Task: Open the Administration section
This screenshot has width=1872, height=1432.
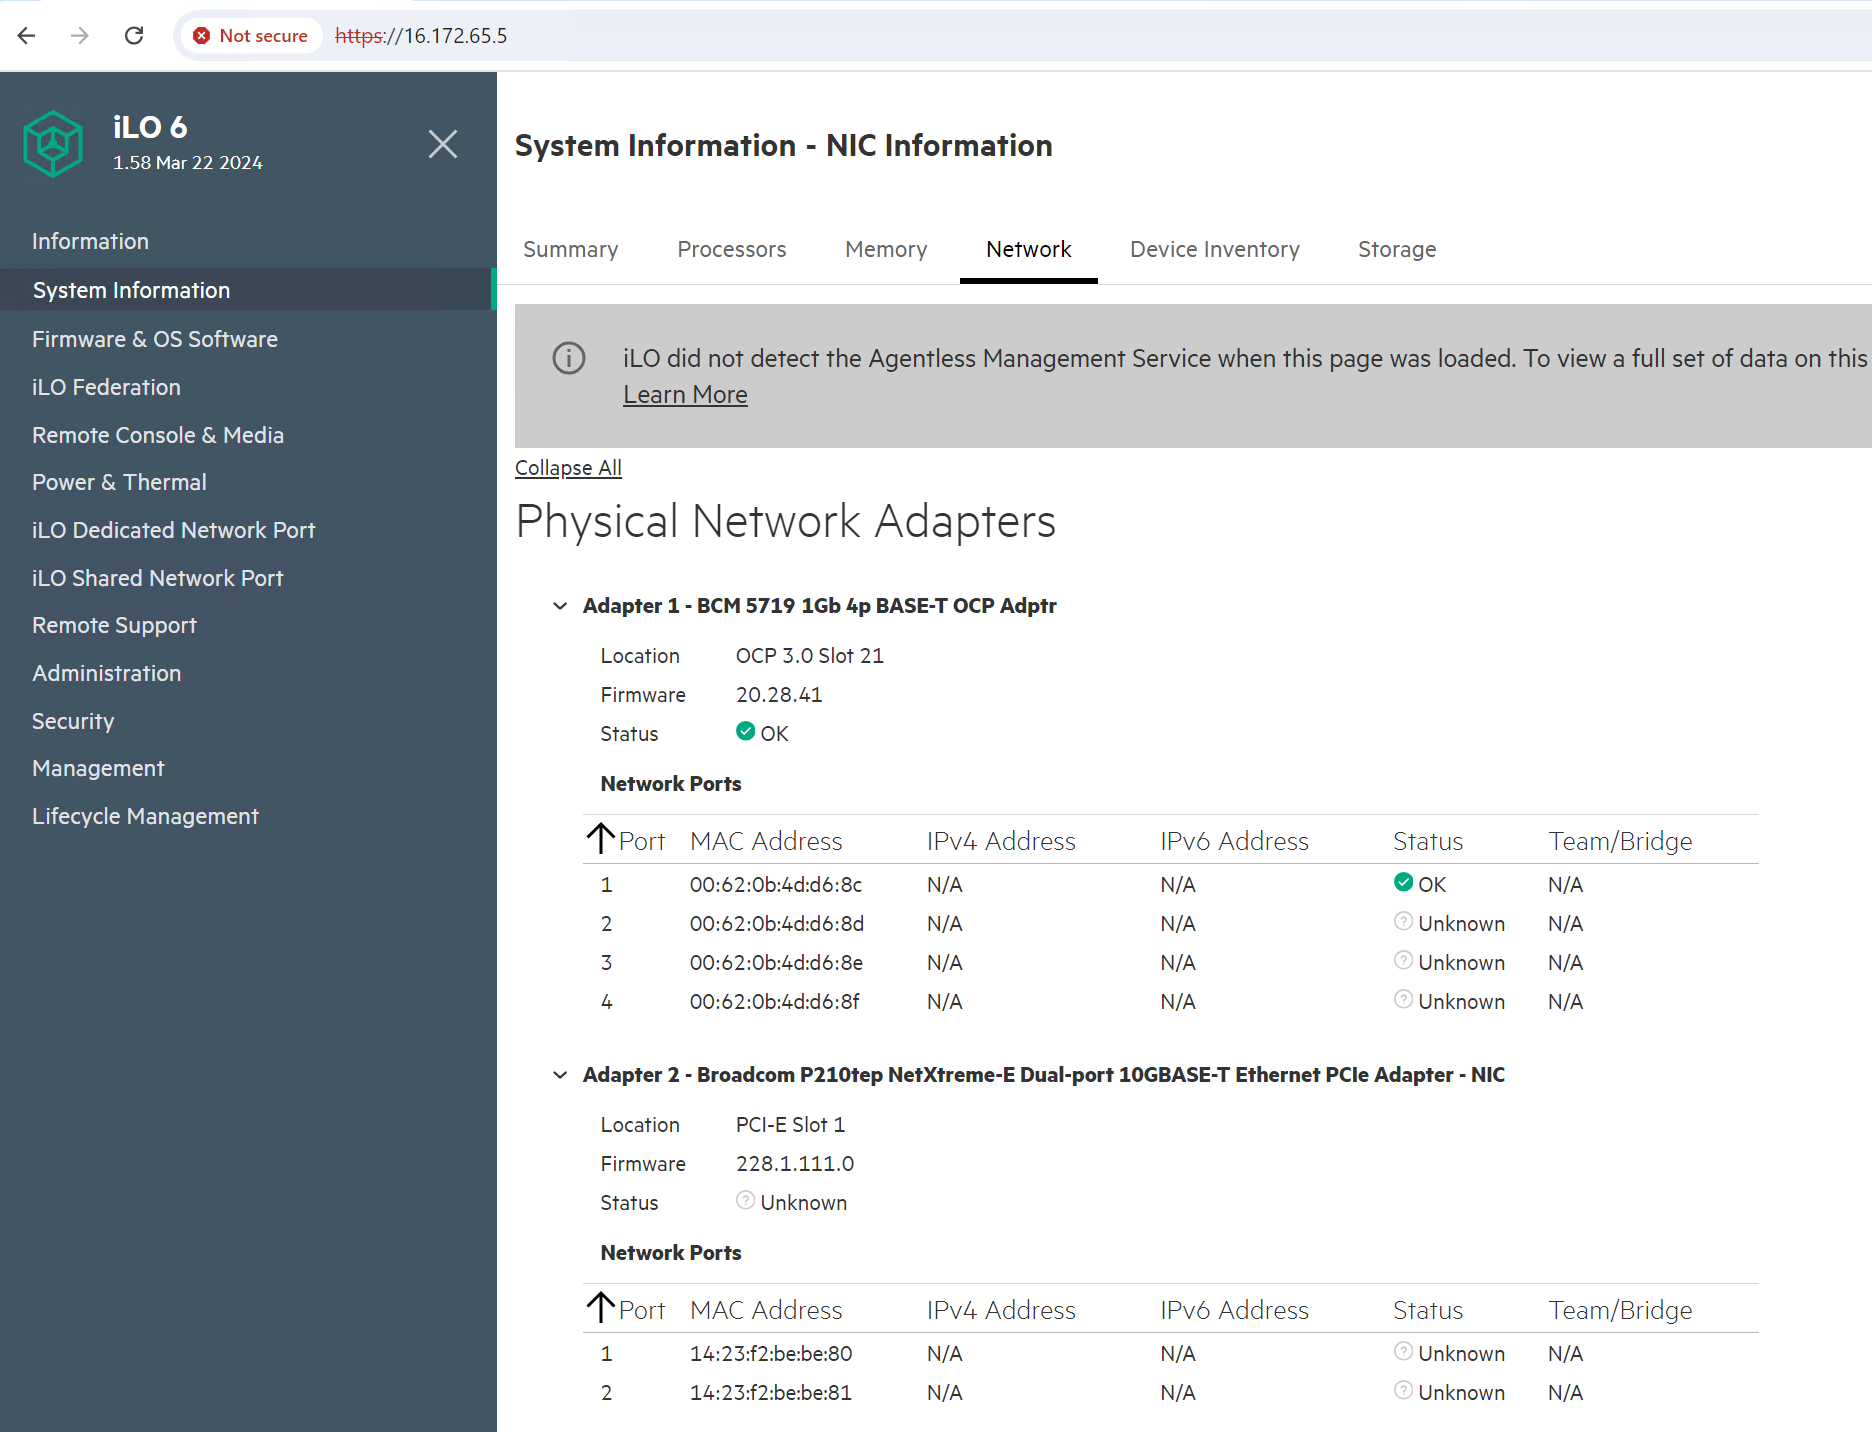Action: [x=106, y=673]
